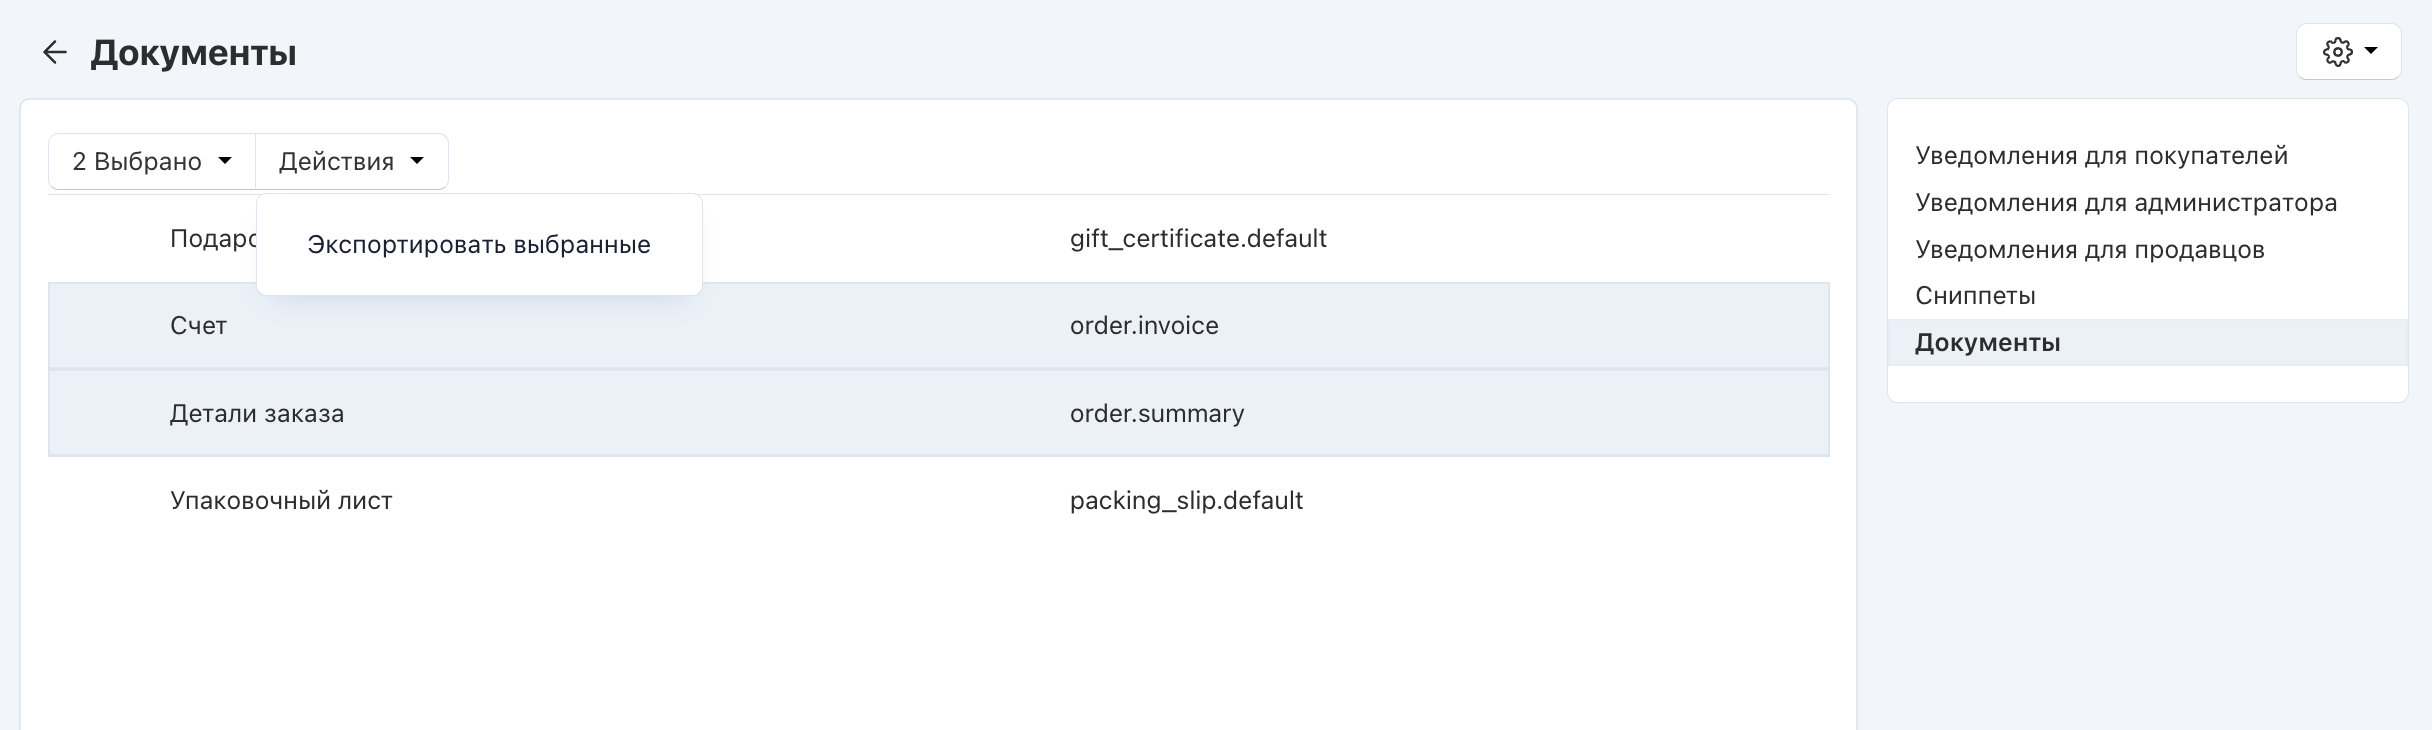Image resolution: width=2432 pixels, height=730 pixels.
Task: Switch to "Уведомления для продавцов"
Action: click(2089, 250)
